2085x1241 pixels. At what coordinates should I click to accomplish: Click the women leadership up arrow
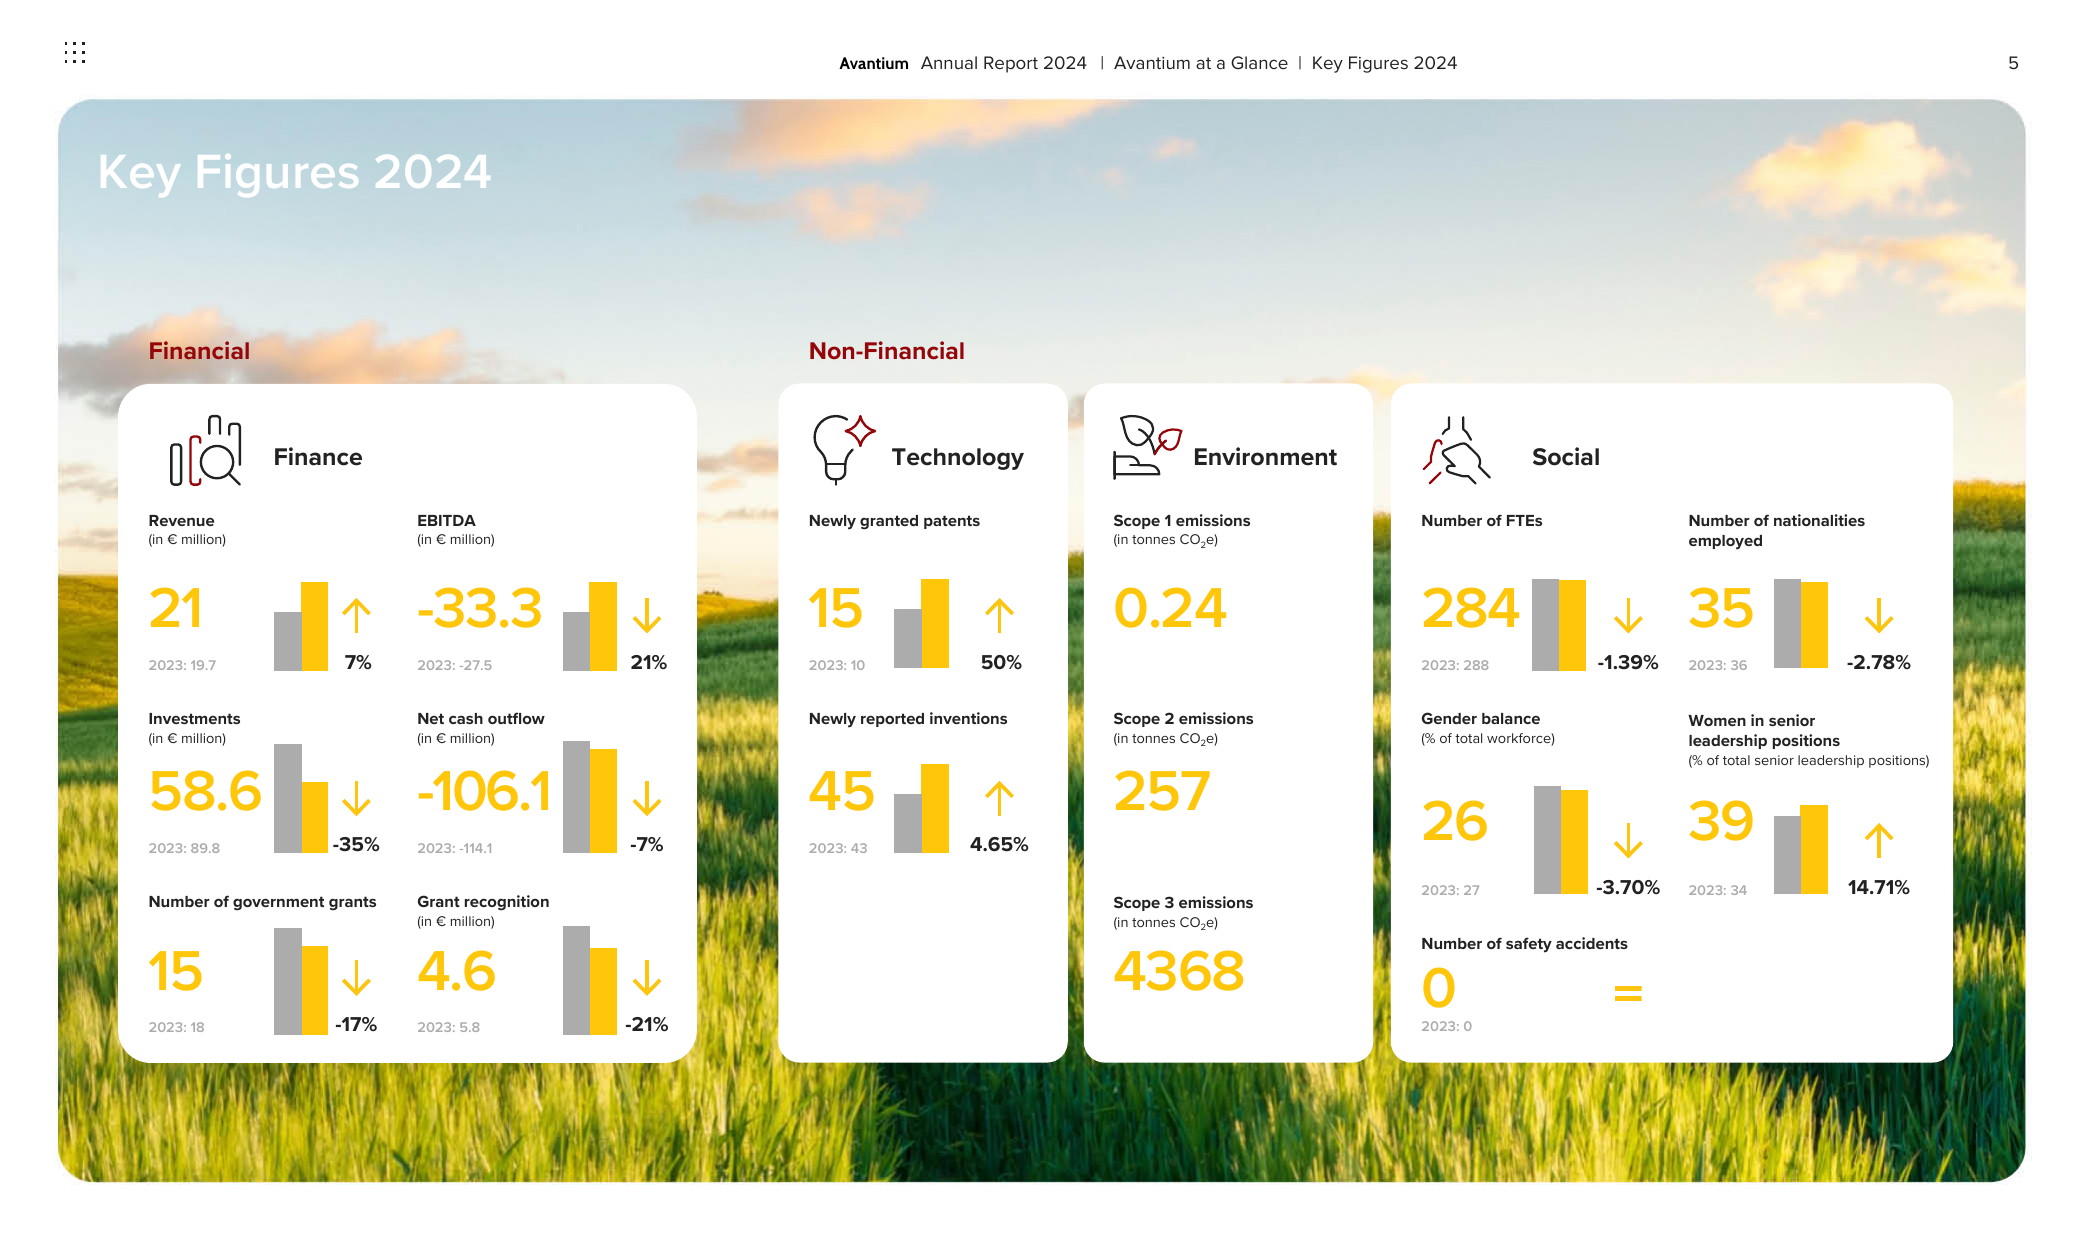coord(1880,840)
